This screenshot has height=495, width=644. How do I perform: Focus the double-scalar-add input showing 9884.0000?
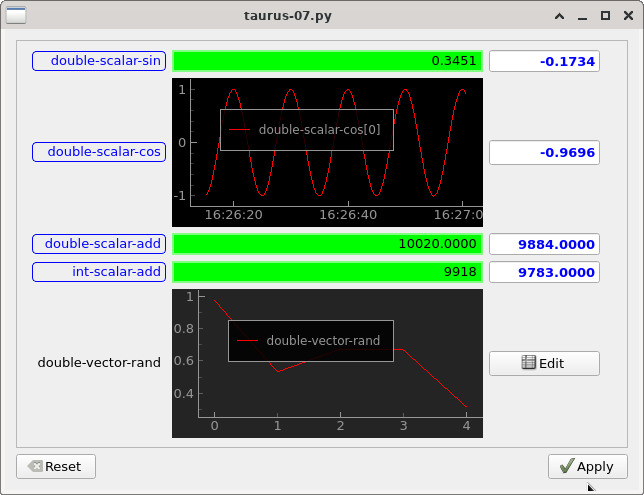tap(544, 243)
